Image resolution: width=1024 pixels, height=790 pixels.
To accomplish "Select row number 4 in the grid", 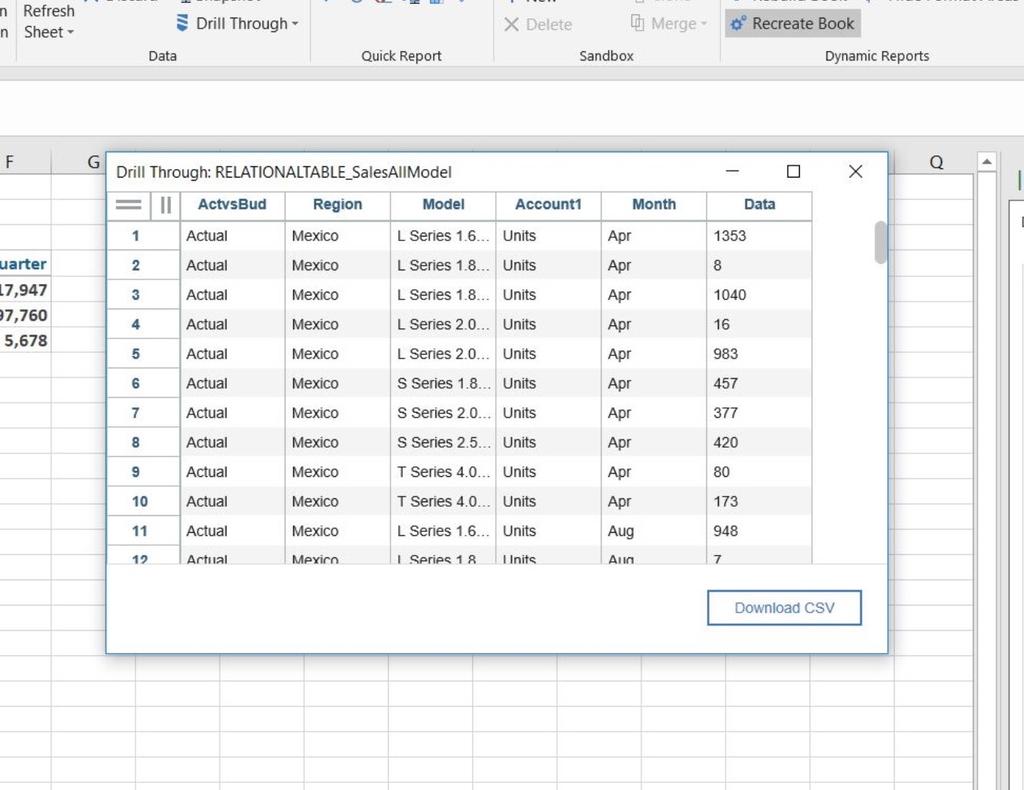I will tap(143, 324).
